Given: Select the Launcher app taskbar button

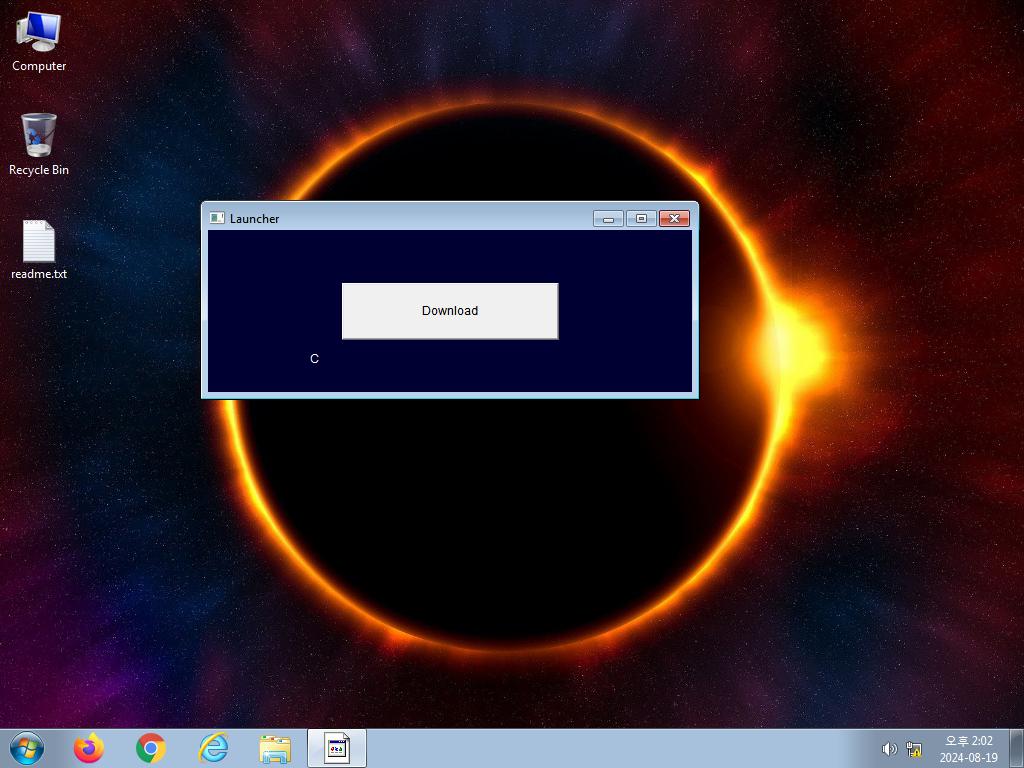Looking at the screenshot, I should 337,748.
